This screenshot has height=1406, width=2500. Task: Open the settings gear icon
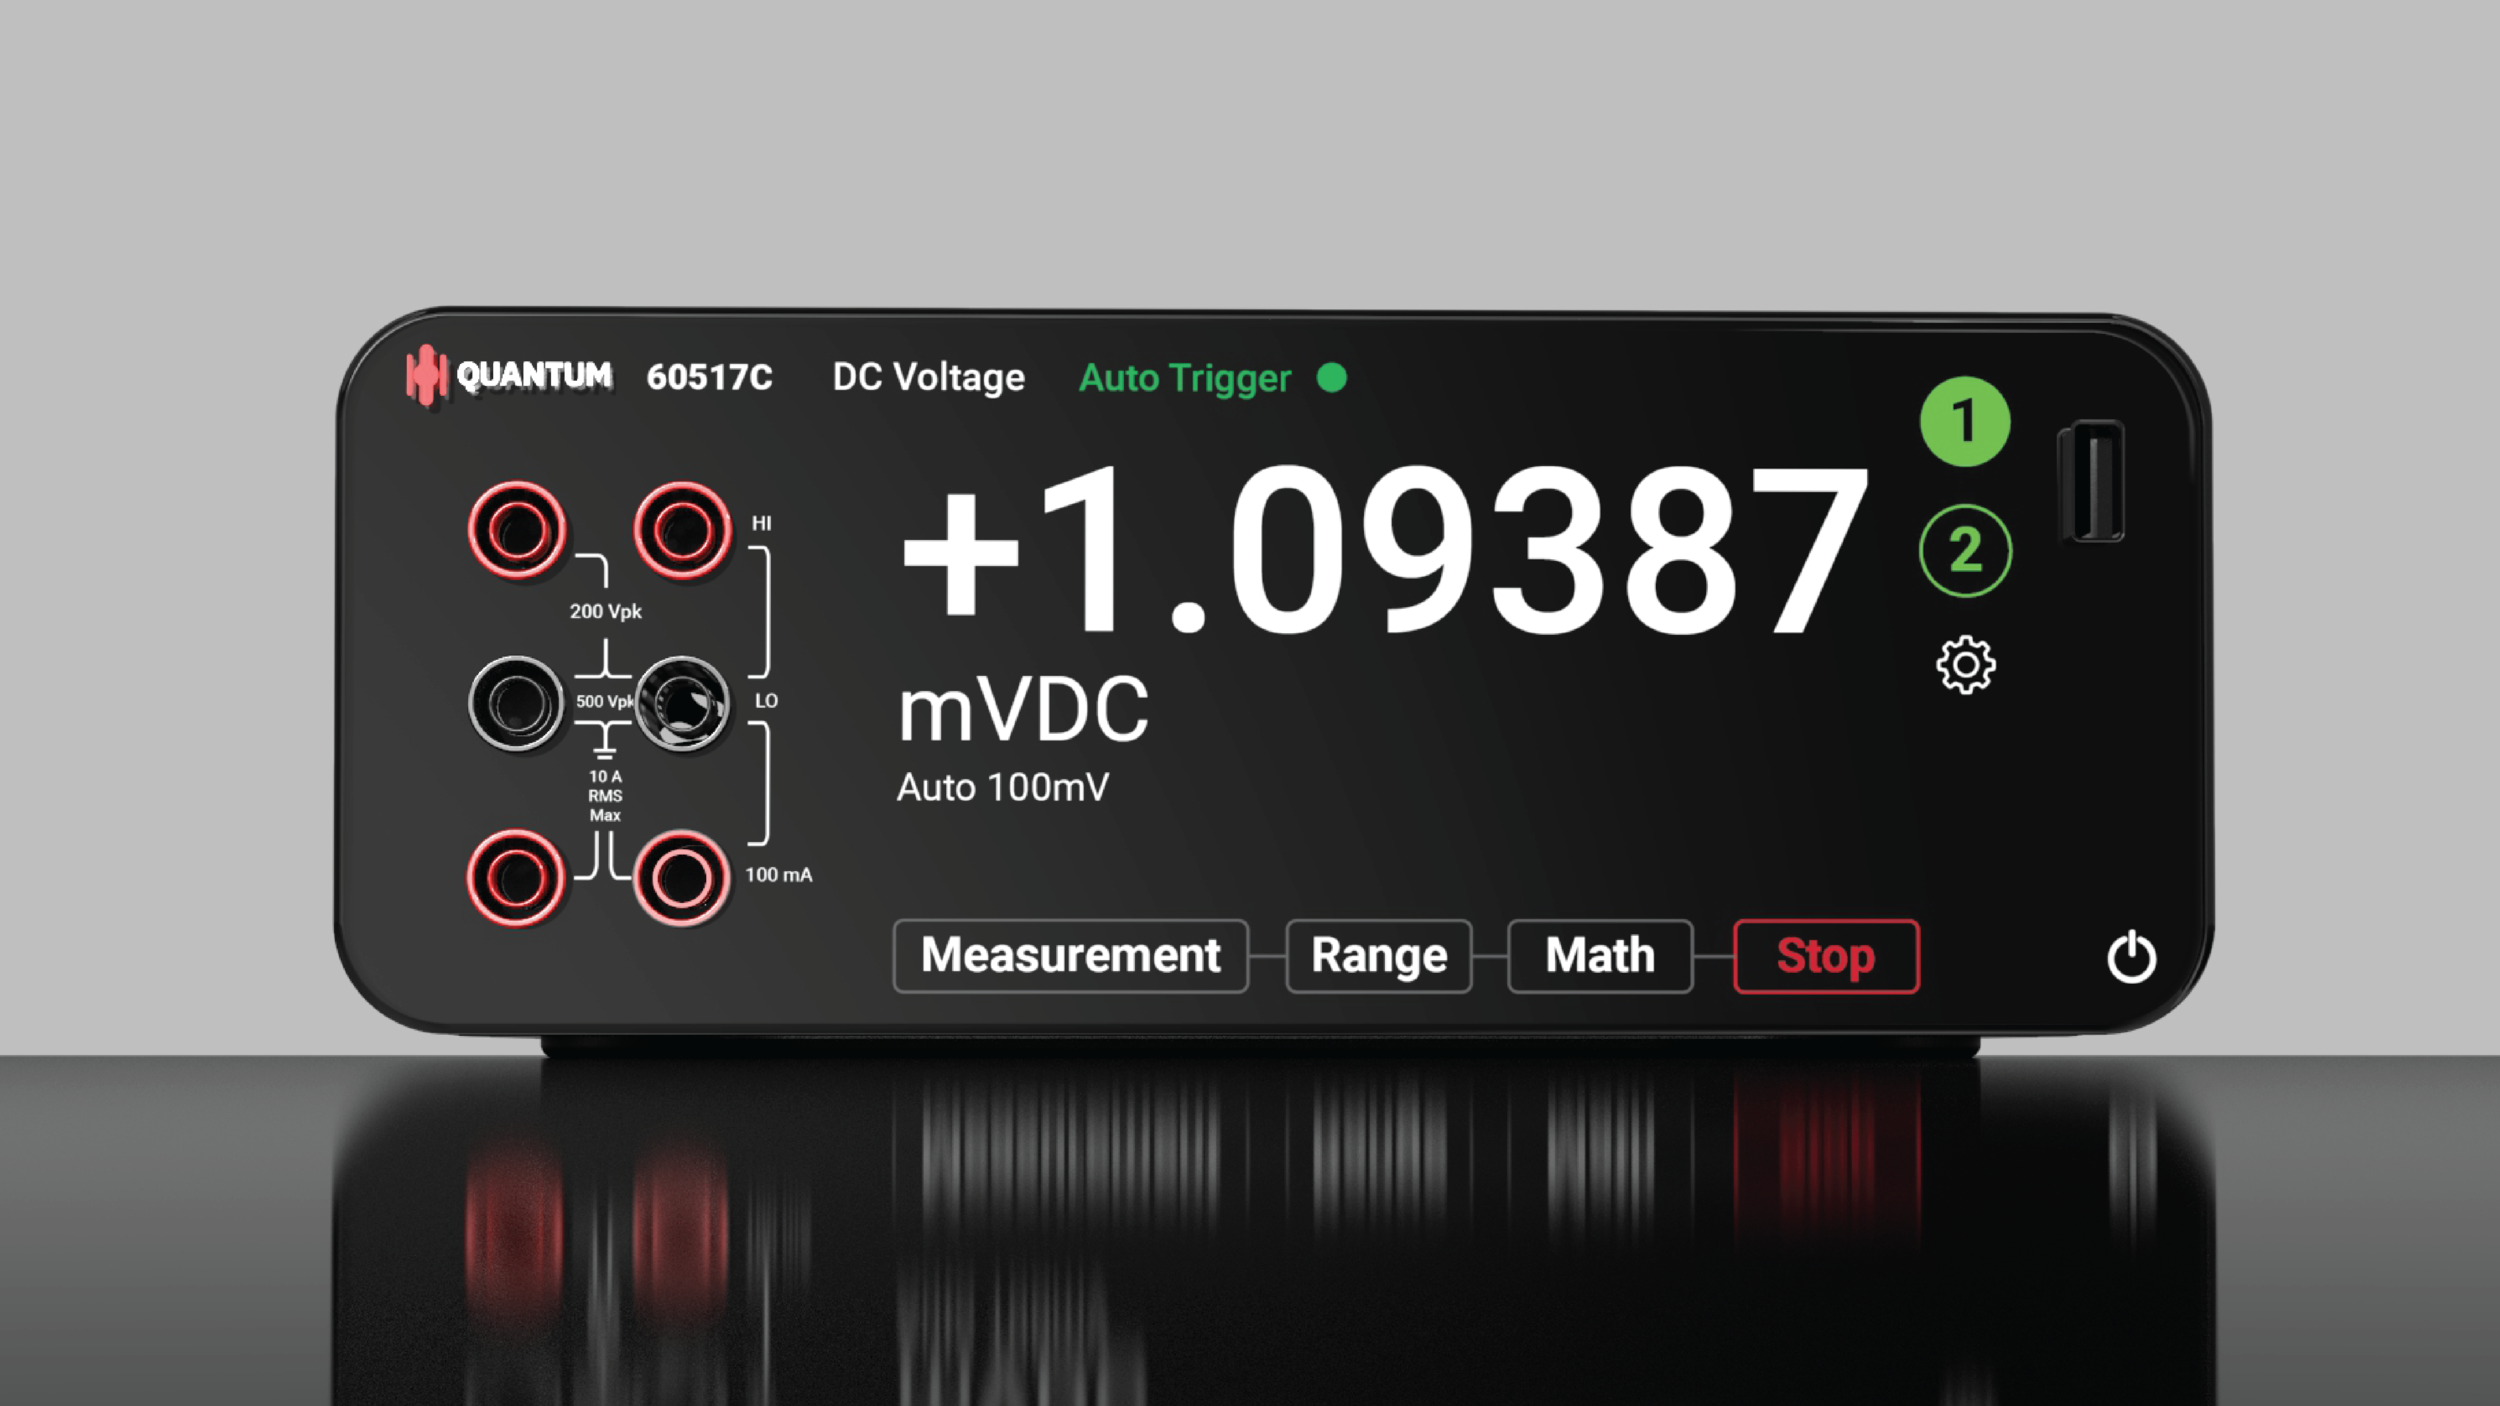pyautogui.click(x=1965, y=665)
